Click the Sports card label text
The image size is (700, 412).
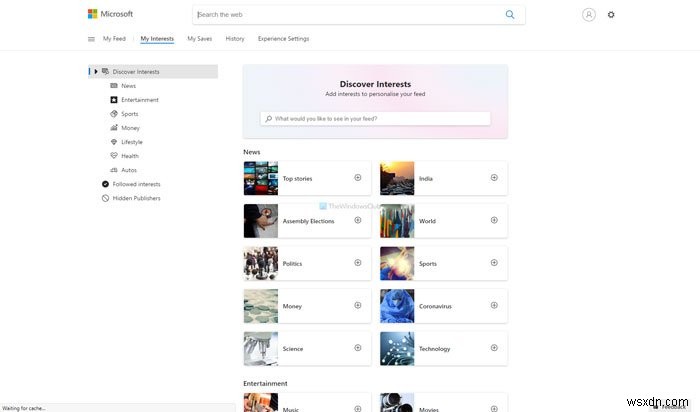[428, 264]
